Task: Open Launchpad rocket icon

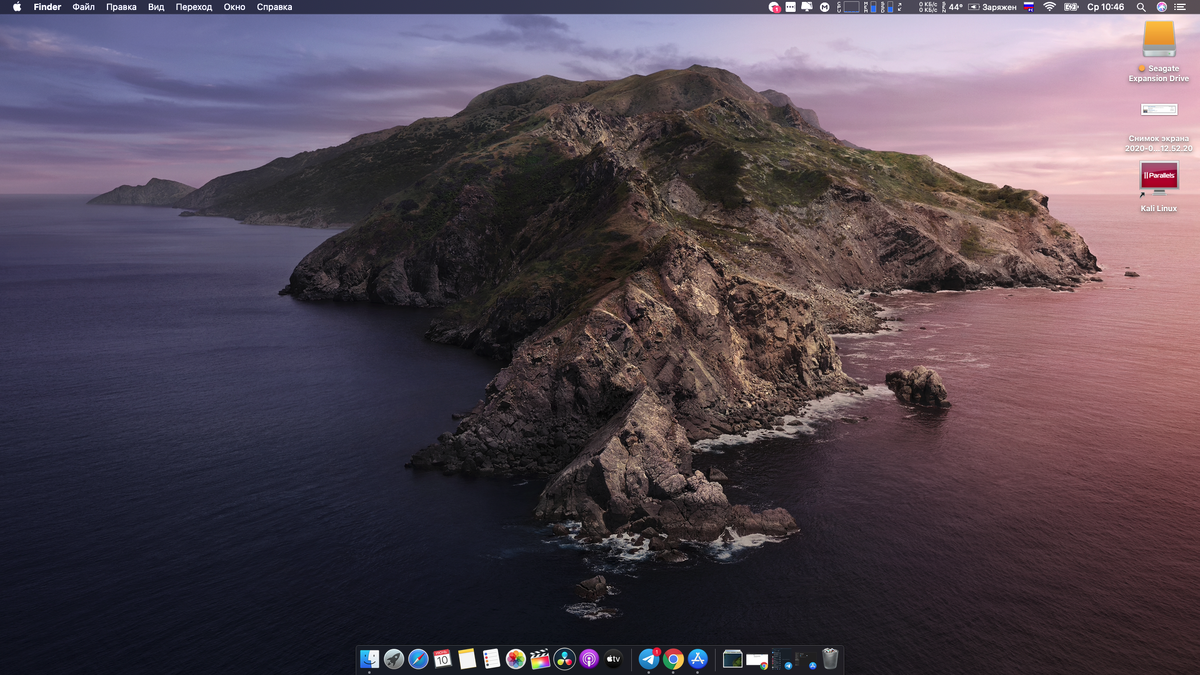Action: pos(394,659)
